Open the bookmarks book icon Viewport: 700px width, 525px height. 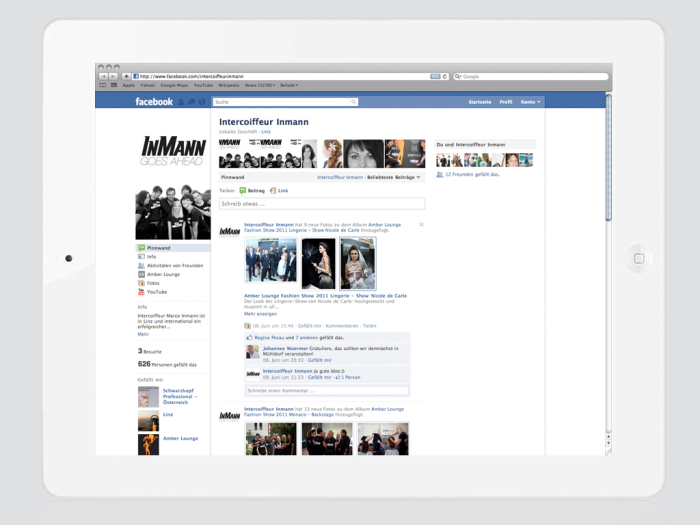pos(103,85)
